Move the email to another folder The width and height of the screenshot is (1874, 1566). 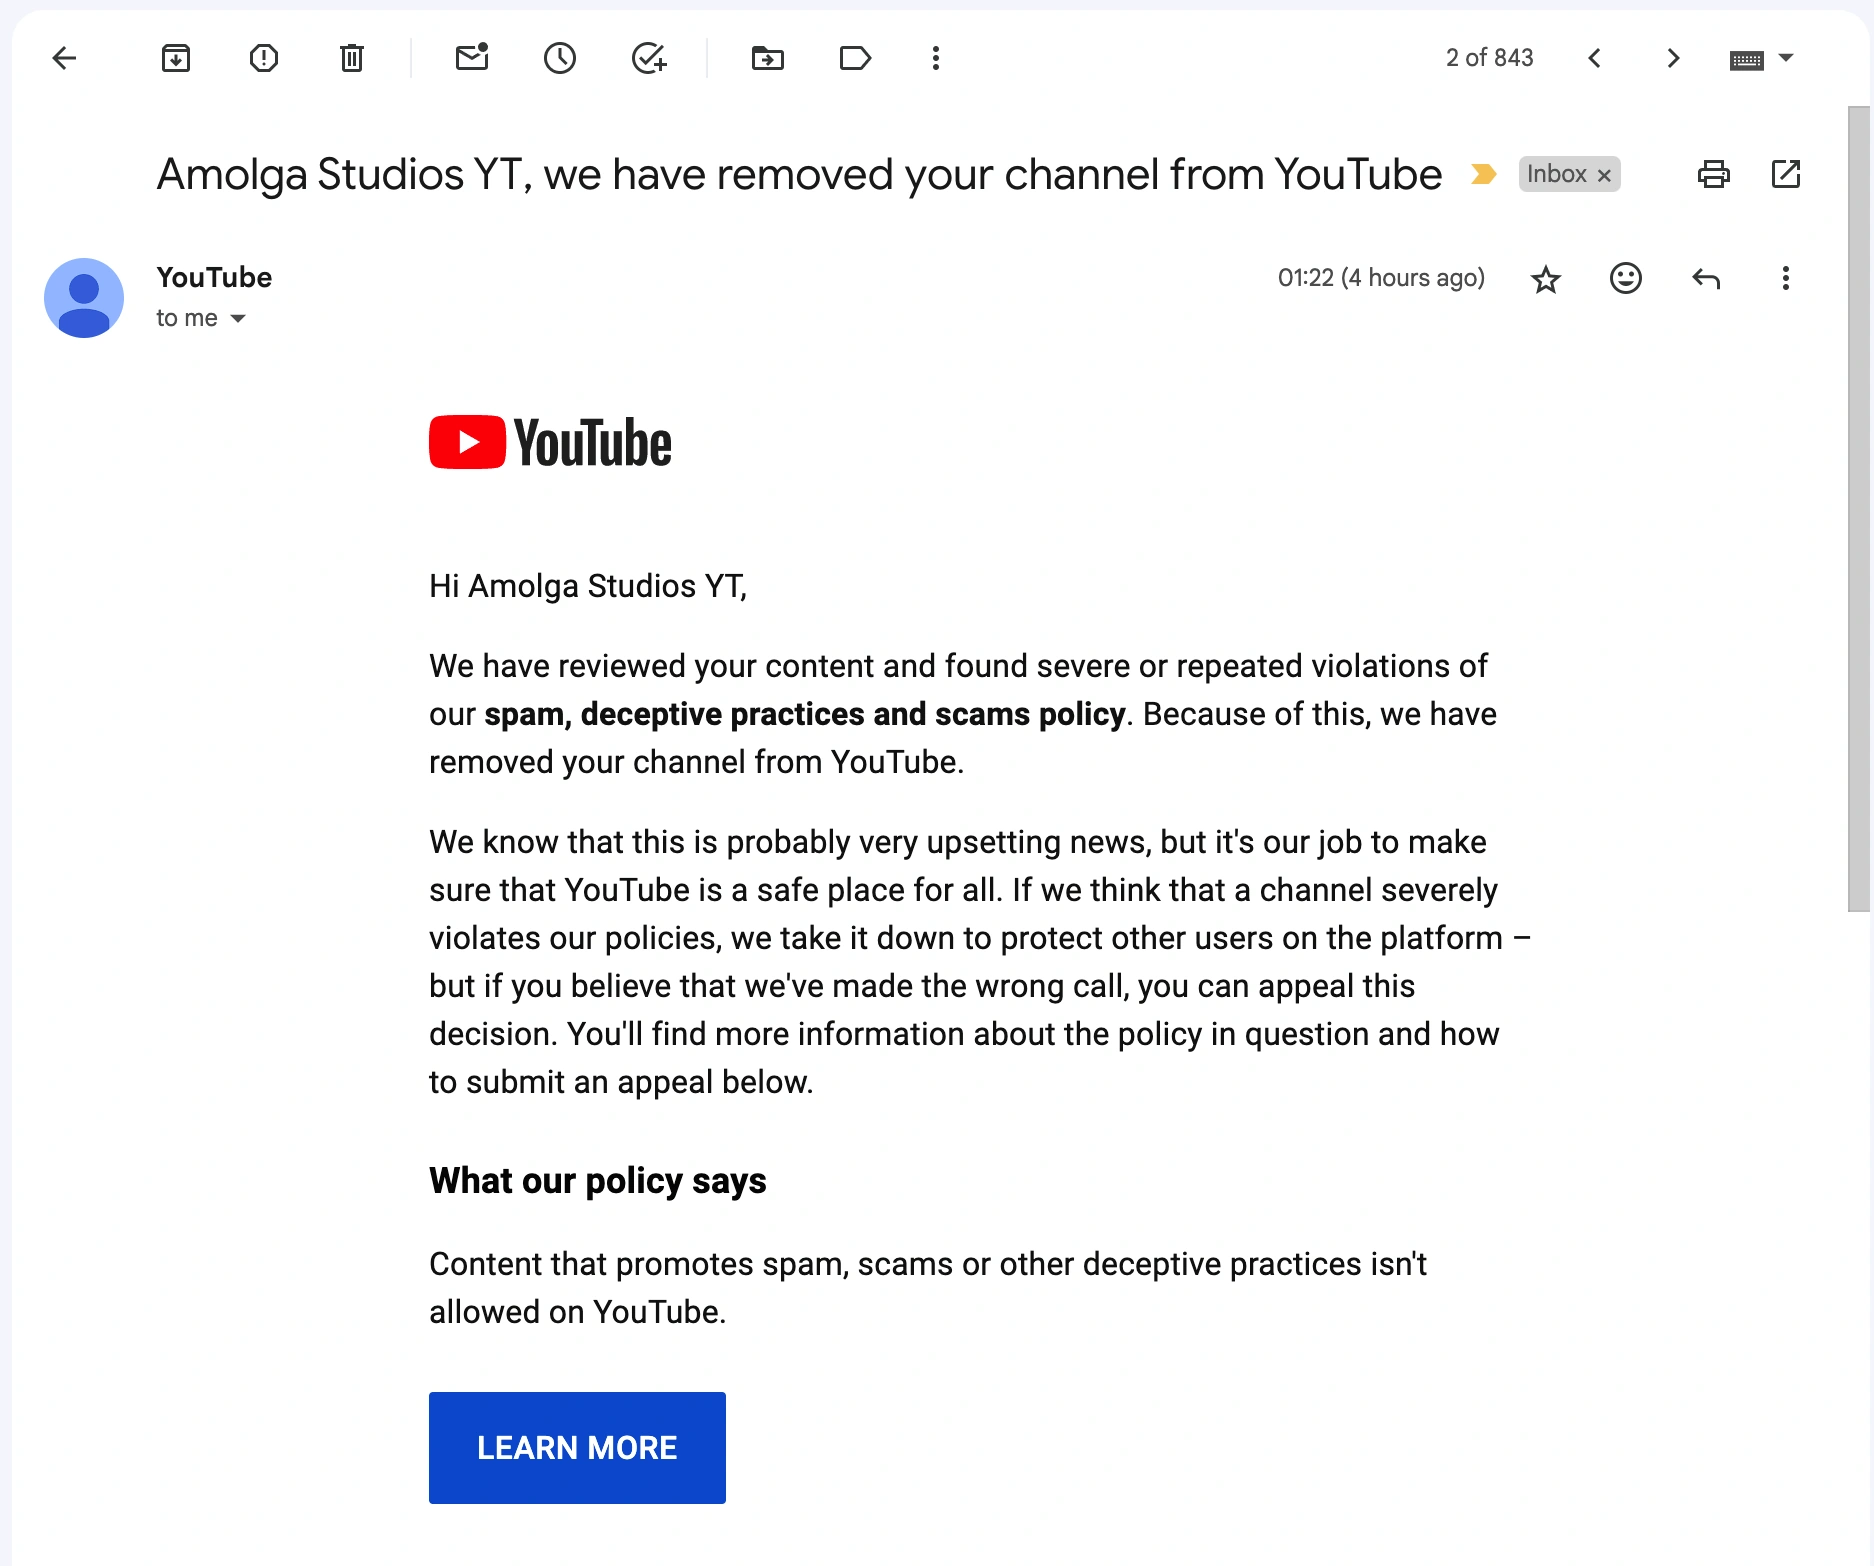click(x=768, y=58)
